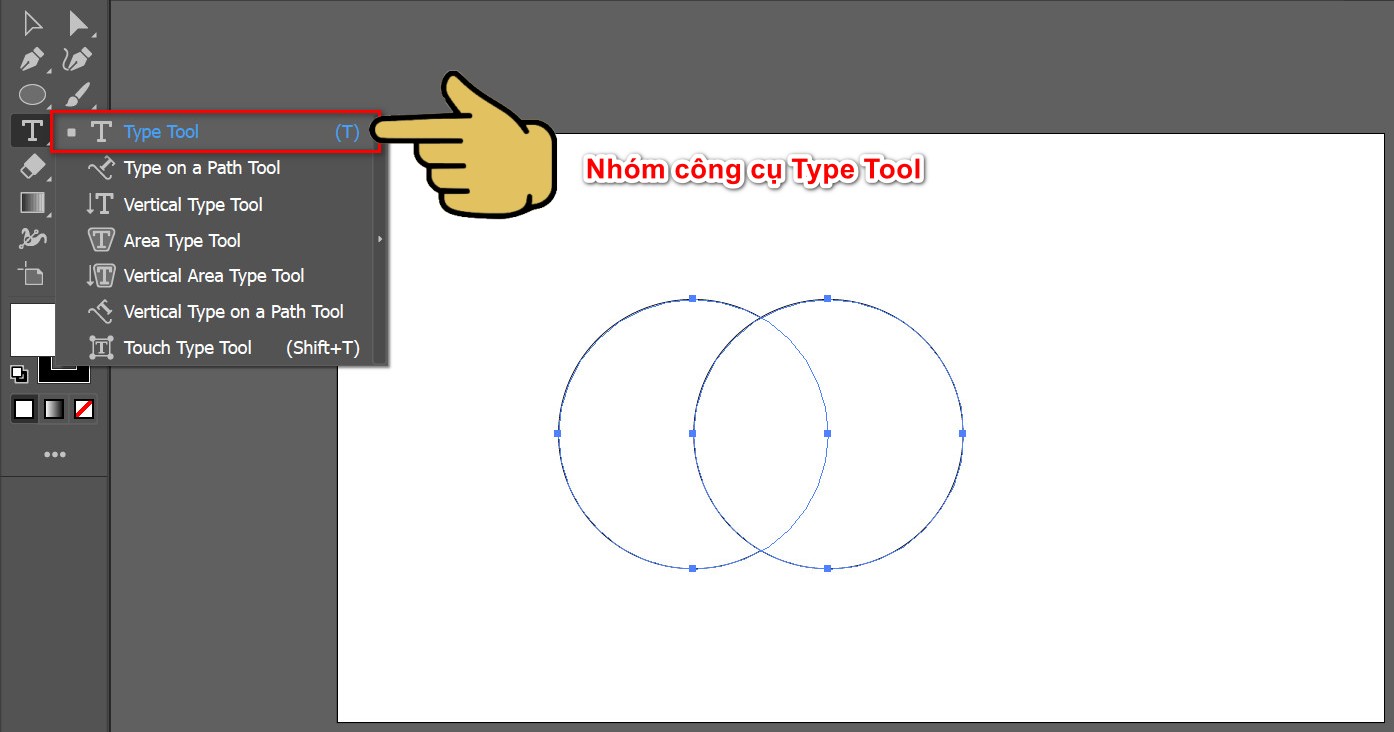1394x732 pixels.
Task: Select the Ellipse tool
Action: [31, 93]
